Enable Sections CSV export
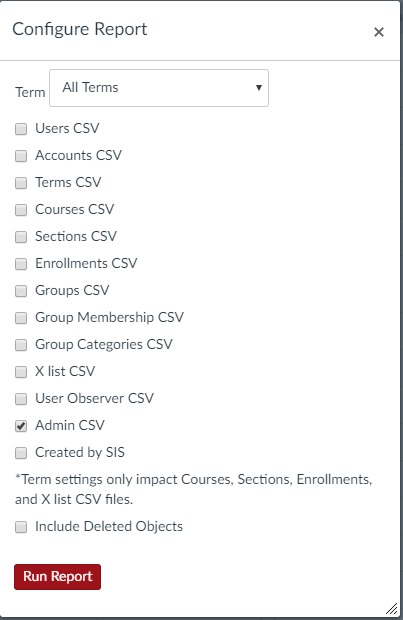Screen dimensions: 403x620 point(21,237)
